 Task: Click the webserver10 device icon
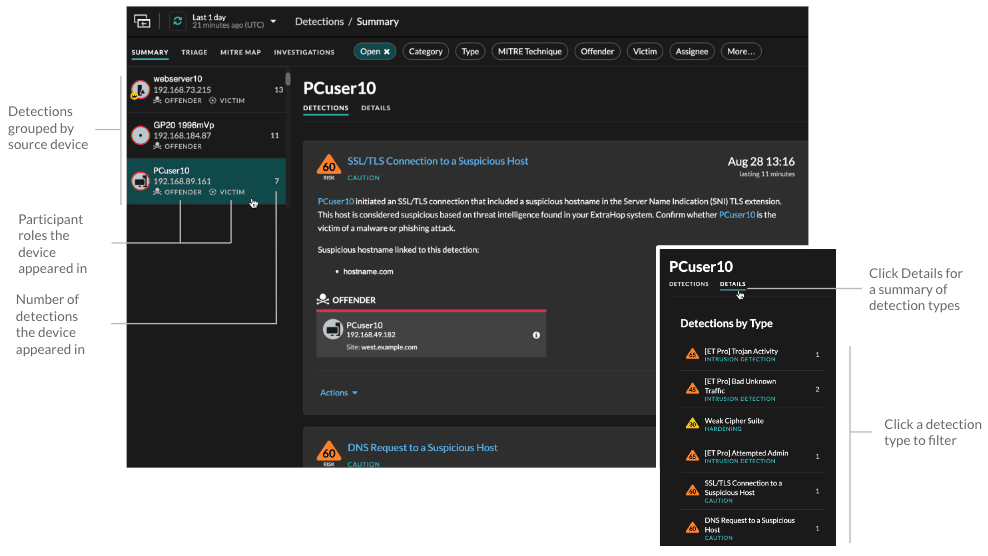pos(140,90)
